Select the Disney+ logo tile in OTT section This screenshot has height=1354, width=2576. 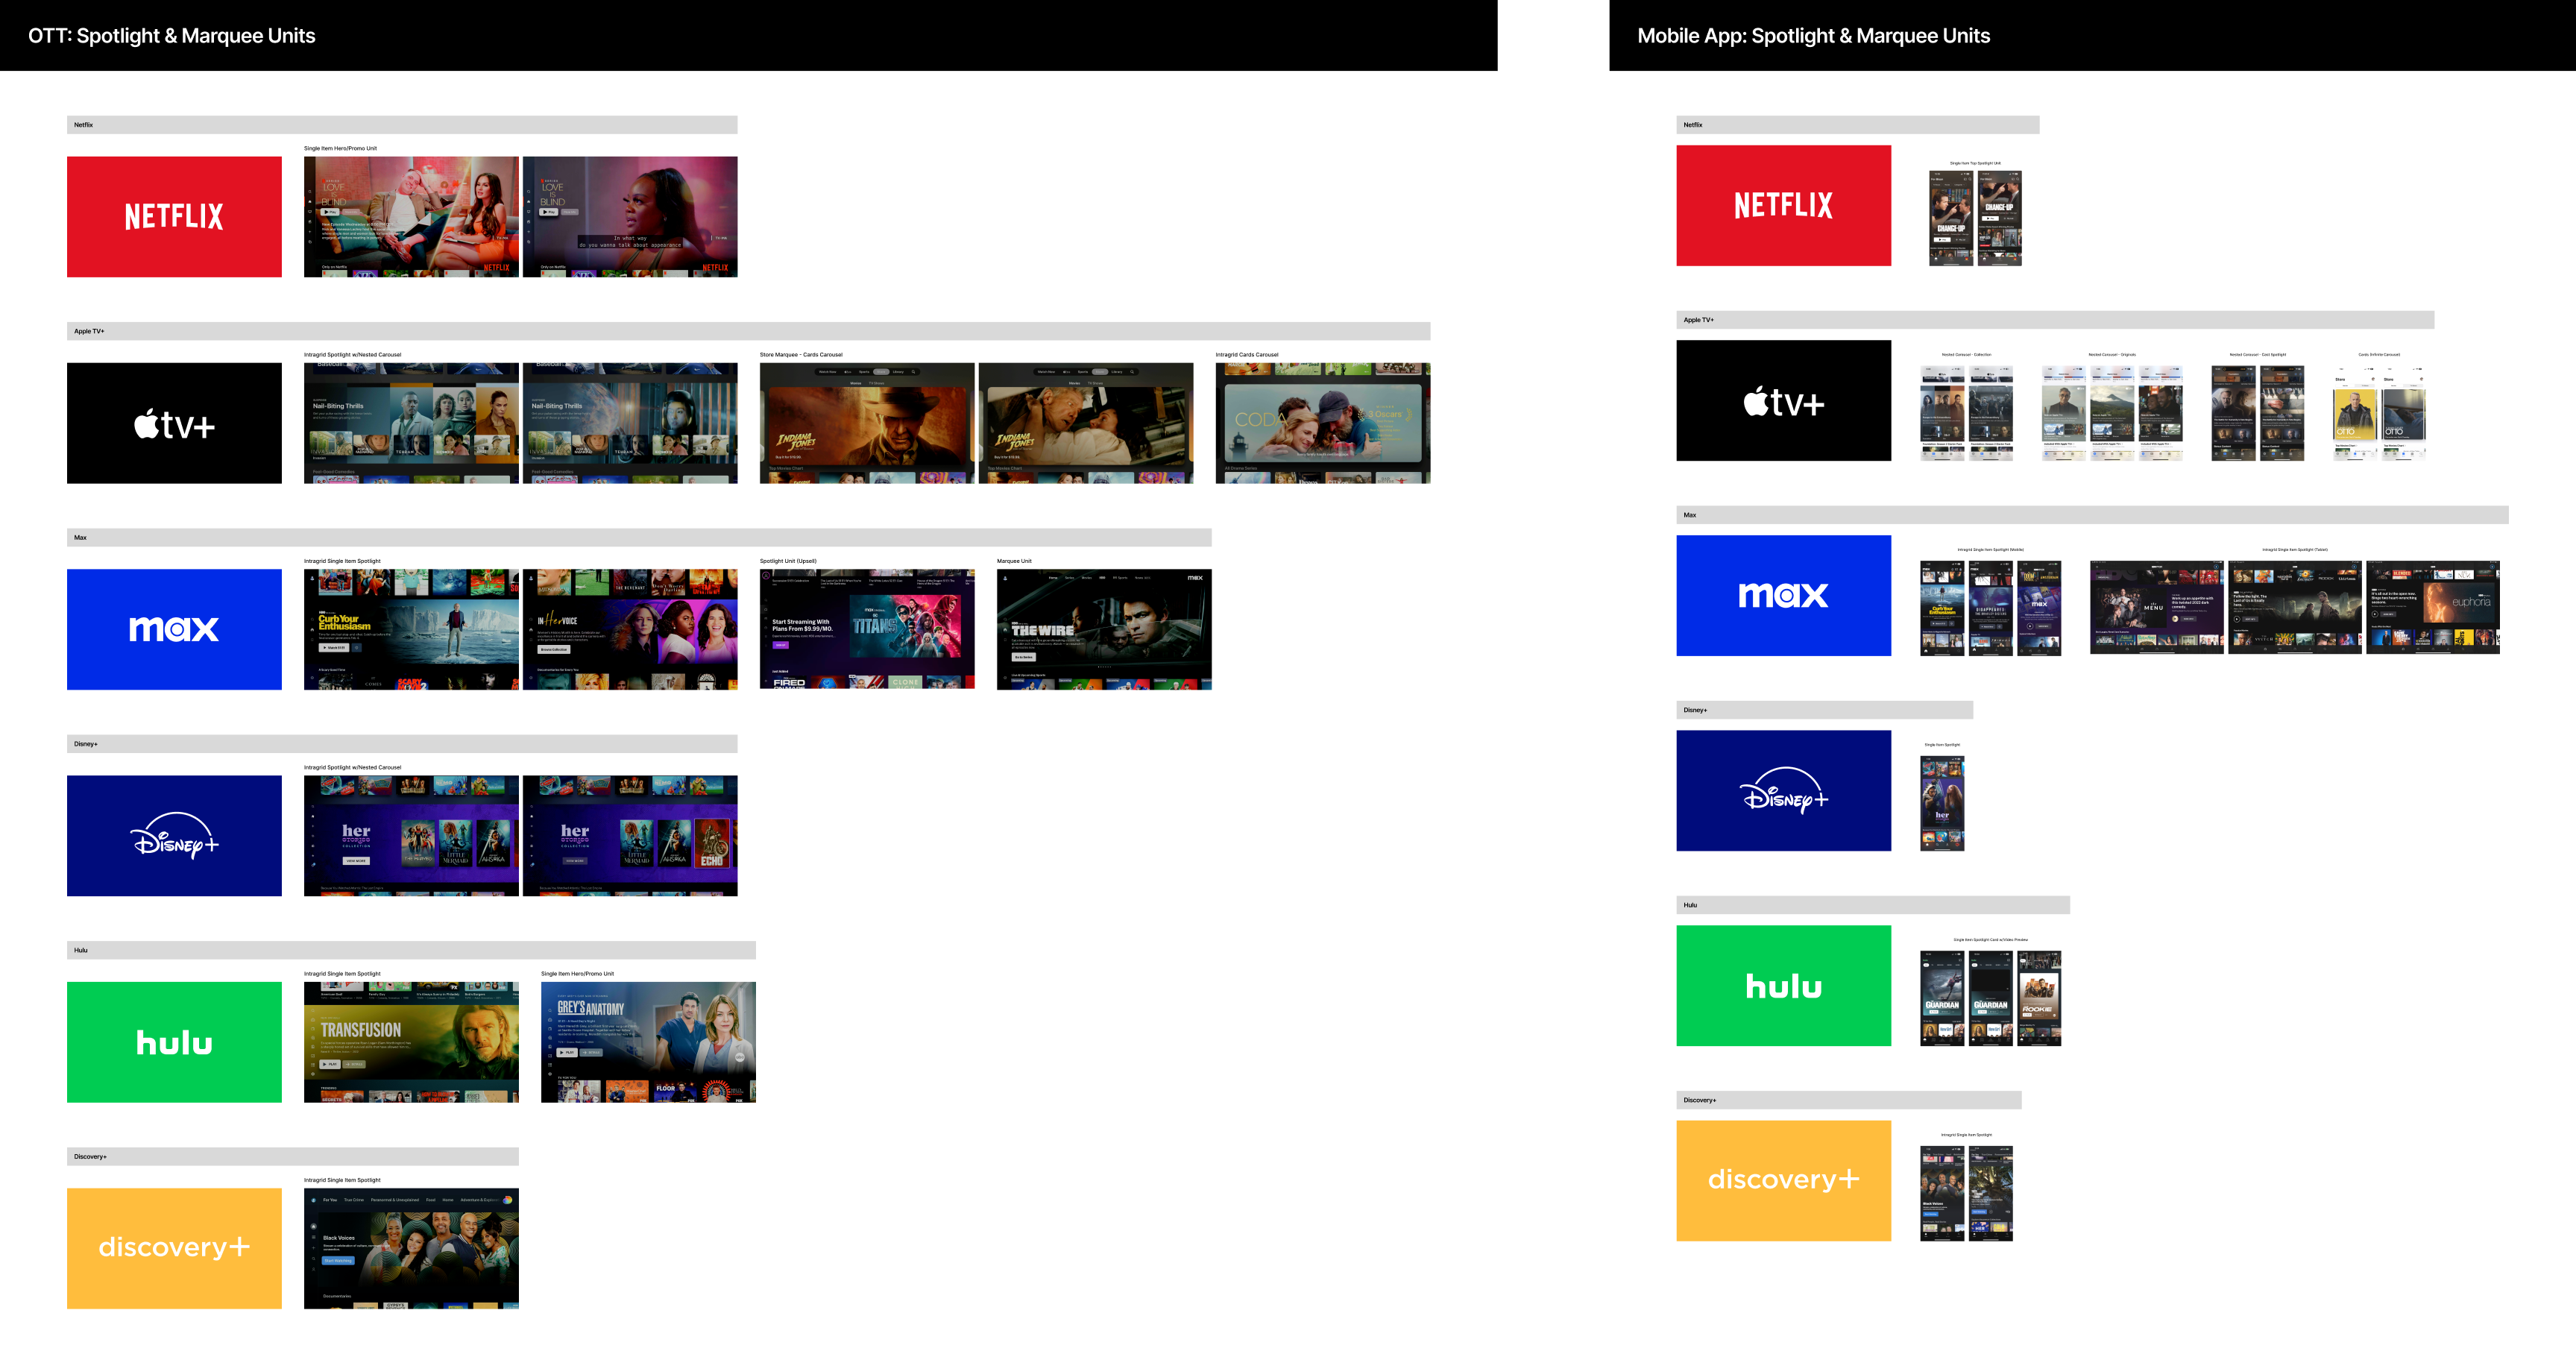(x=174, y=836)
